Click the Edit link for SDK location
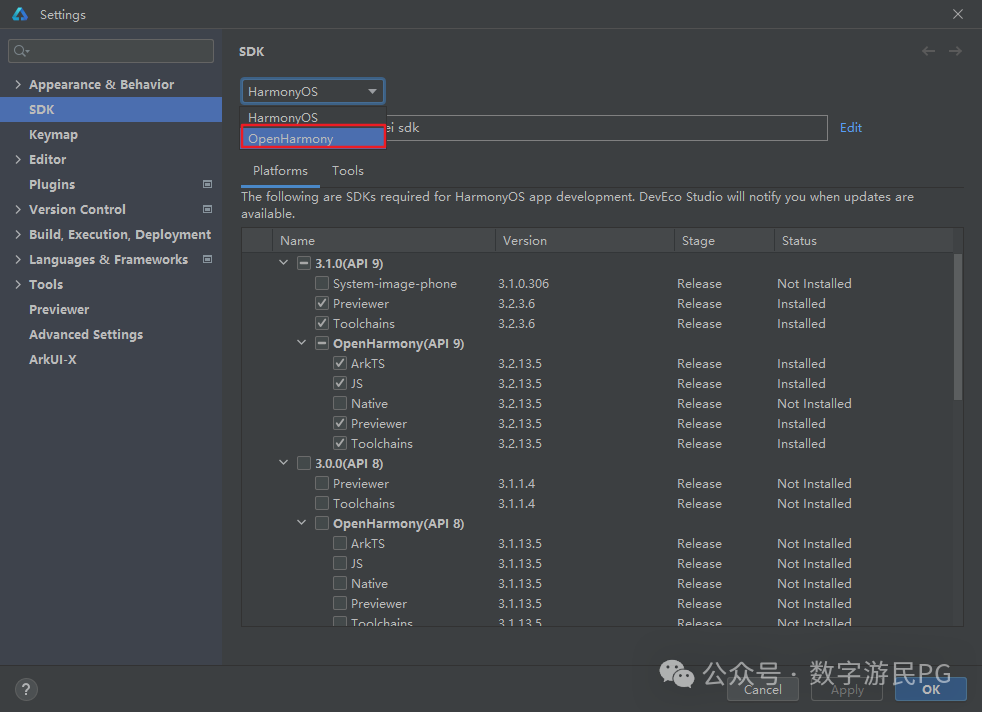 (x=850, y=128)
